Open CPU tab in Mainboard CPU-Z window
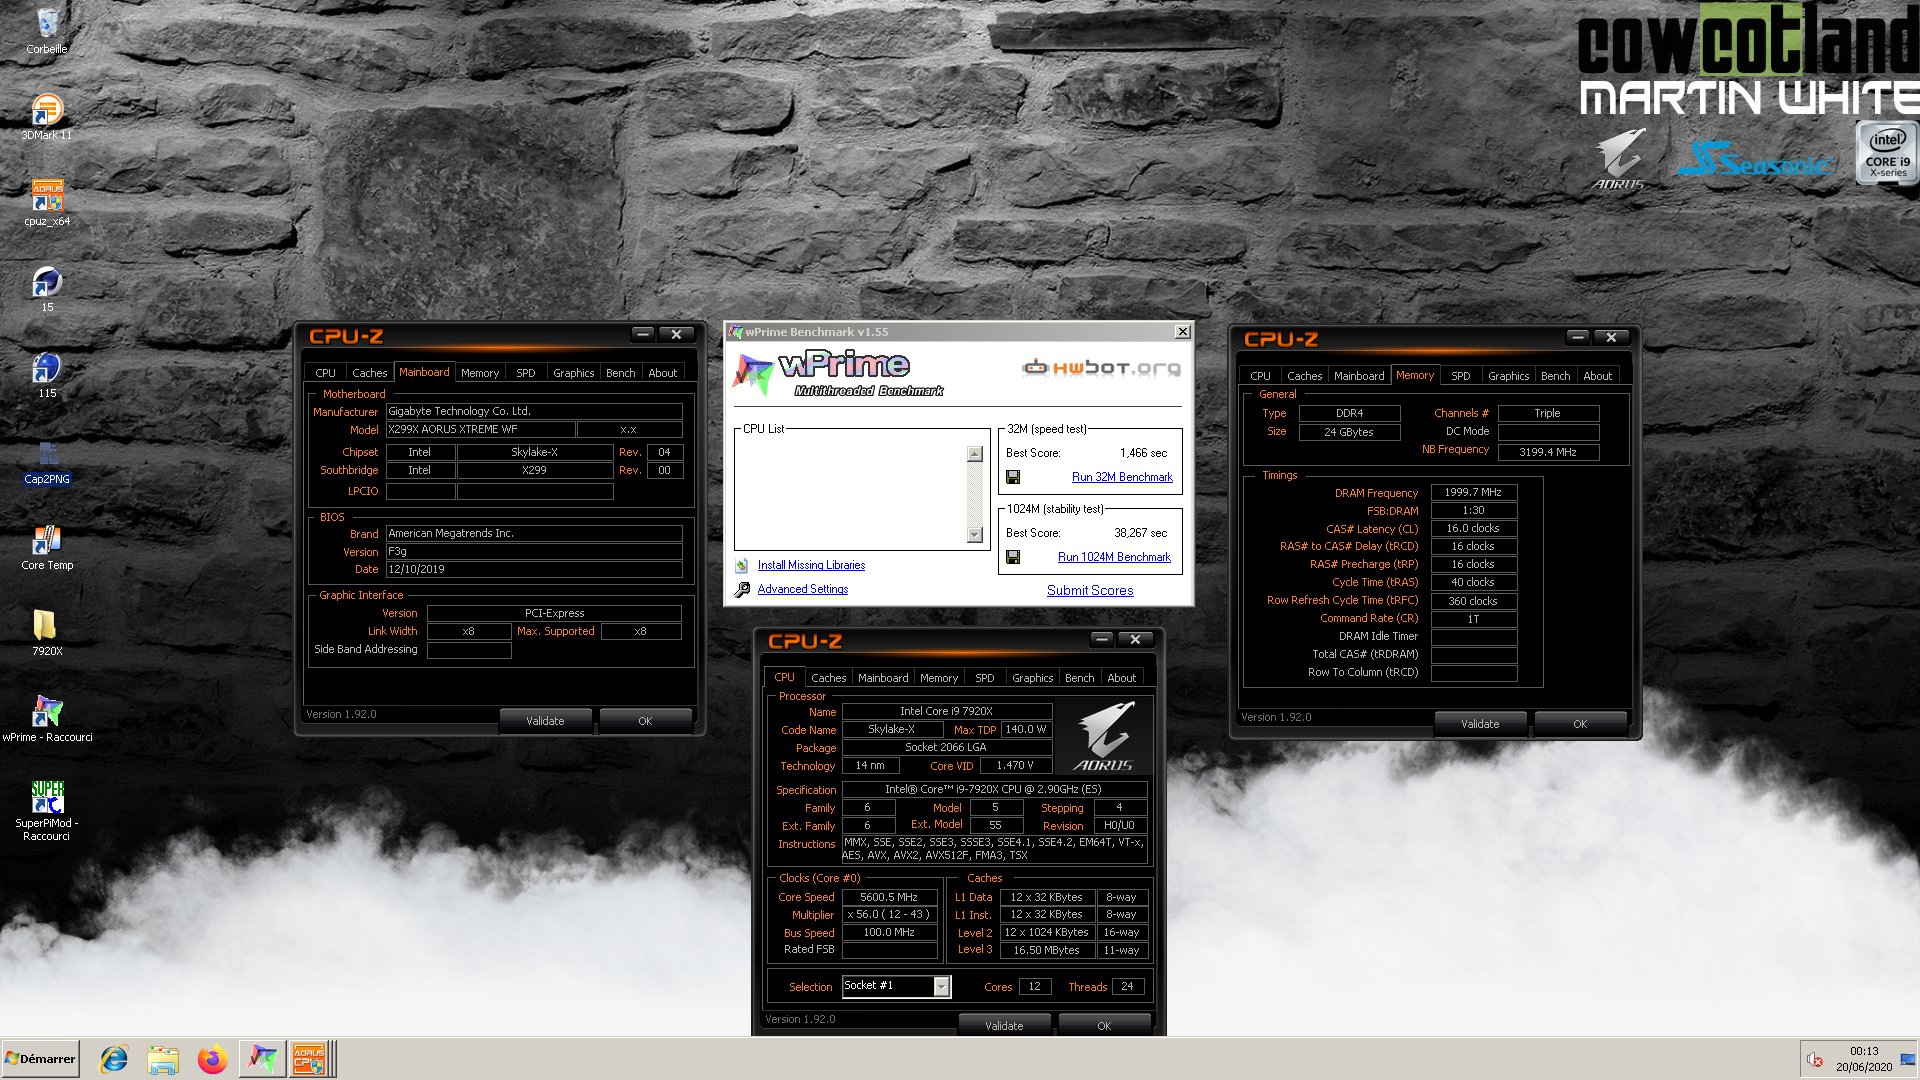The height and width of the screenshot is (1080, 1920). pos(326,373)
